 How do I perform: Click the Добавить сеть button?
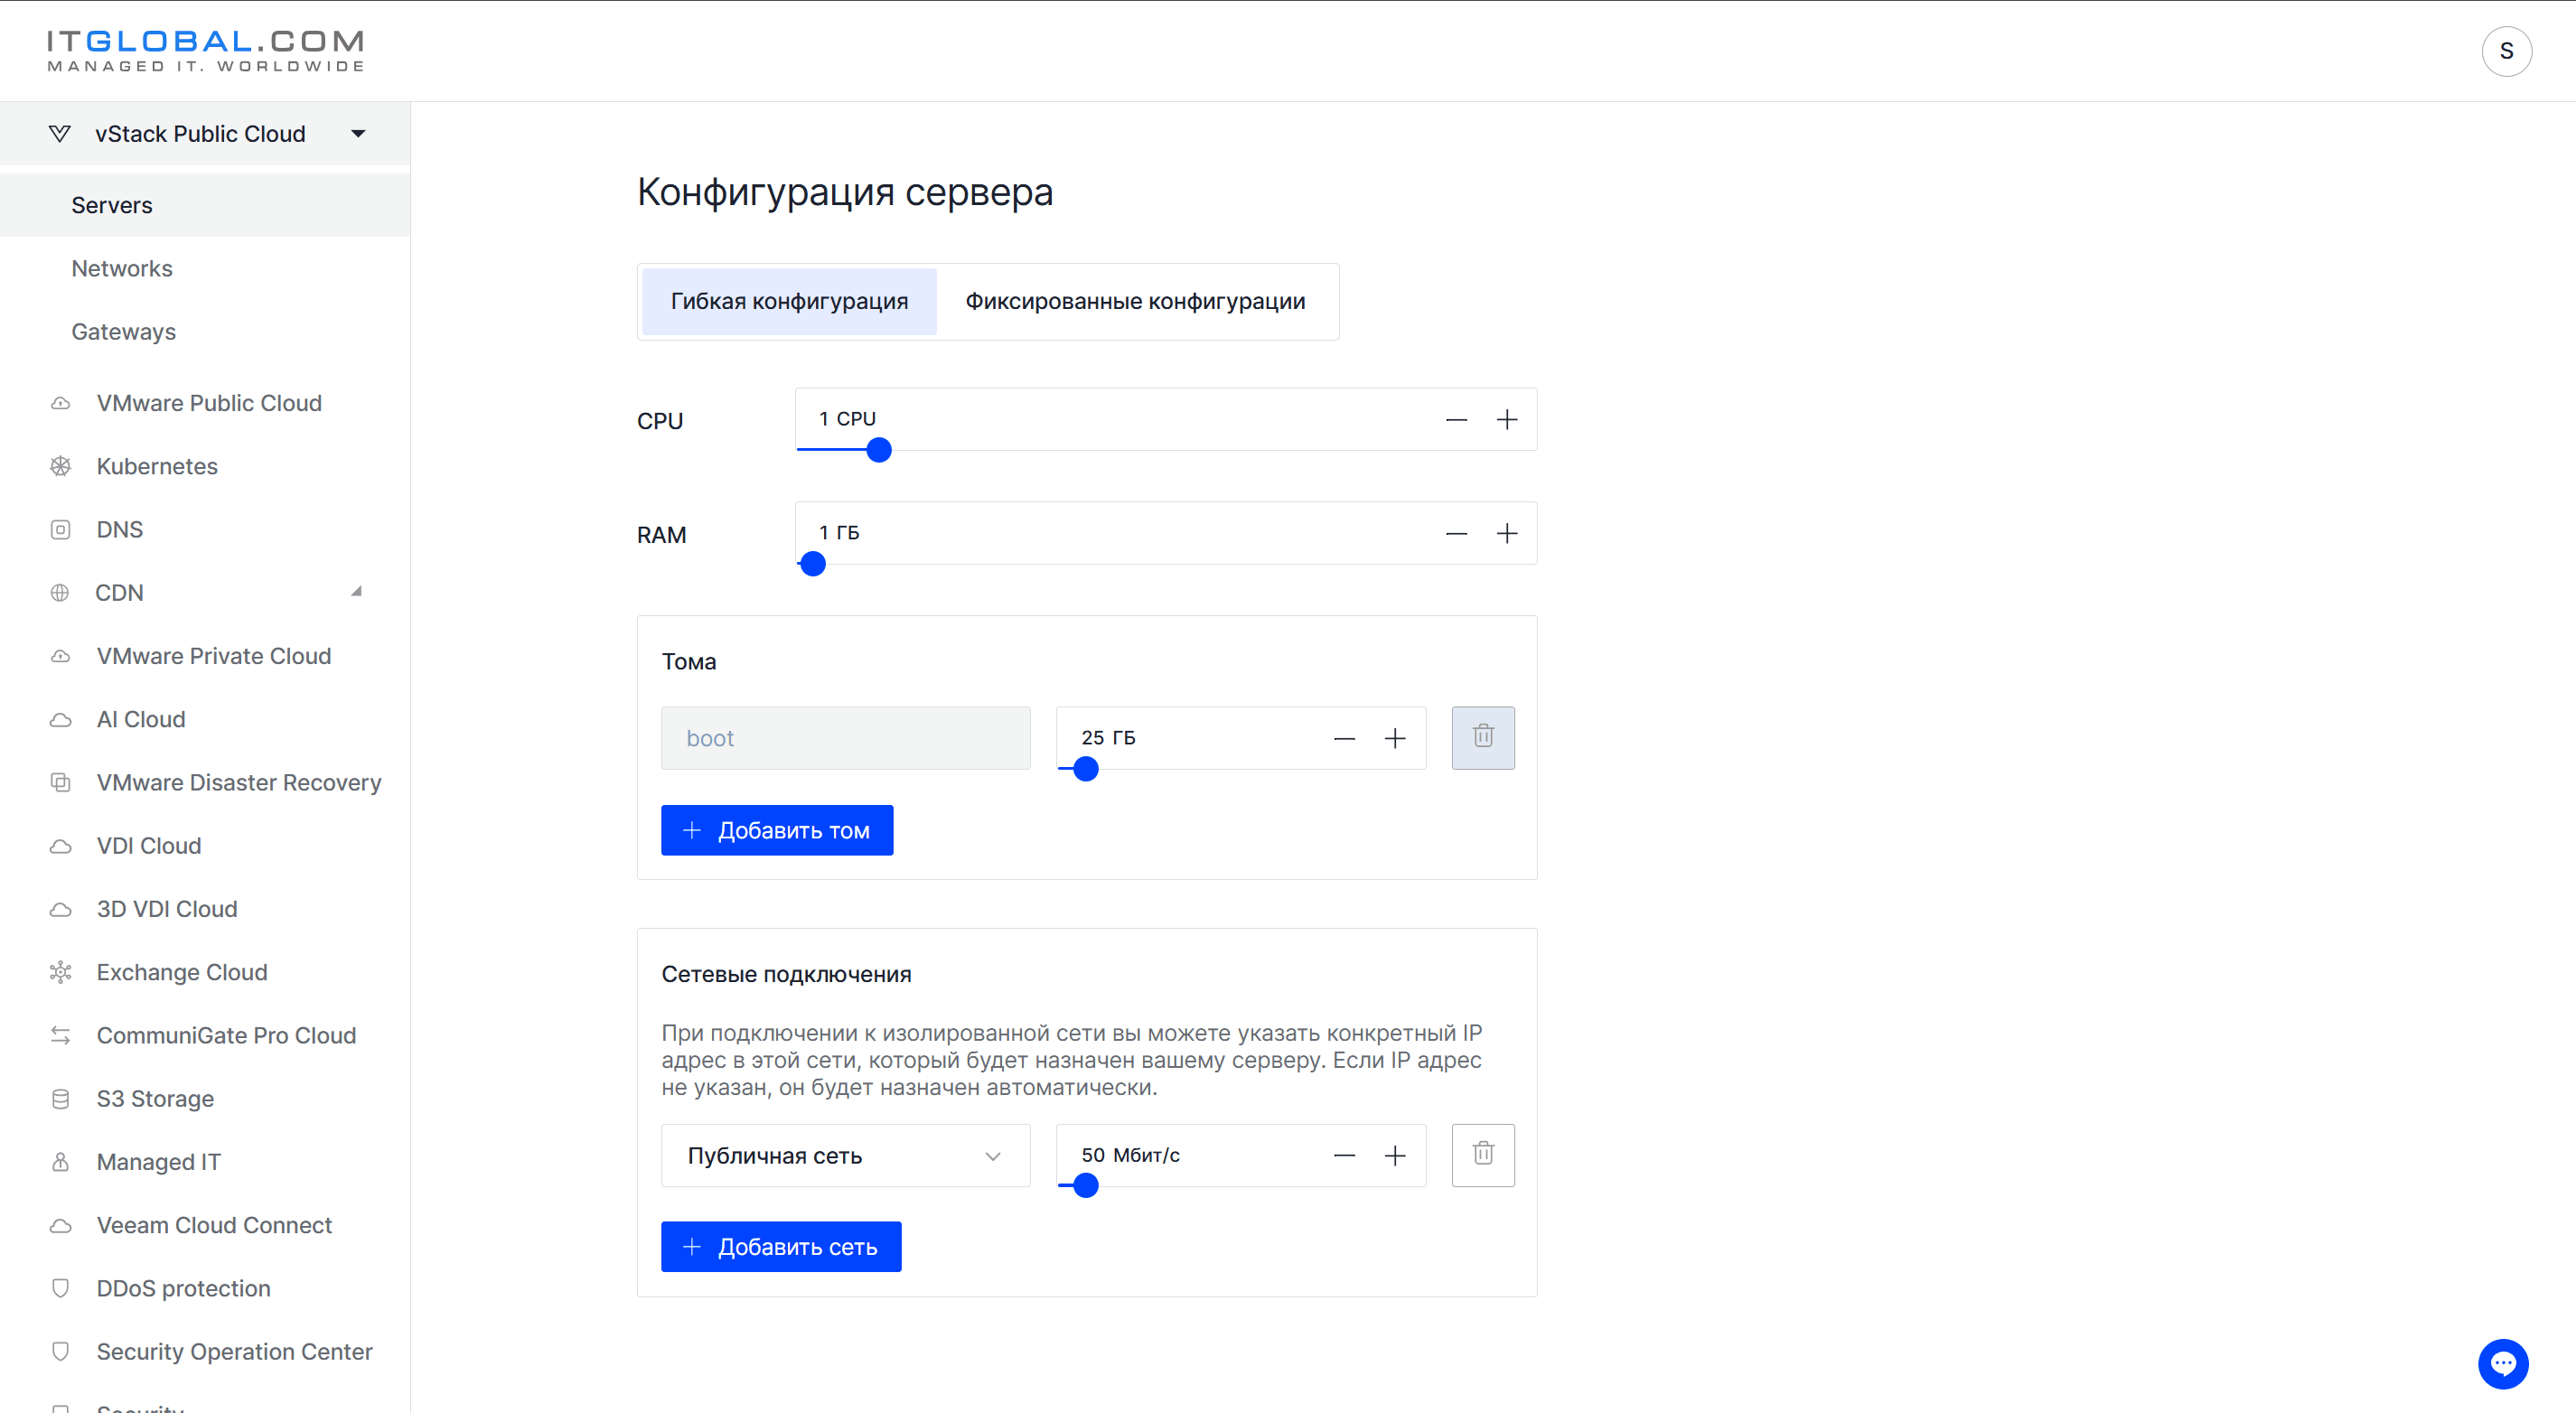(780, 1247)
